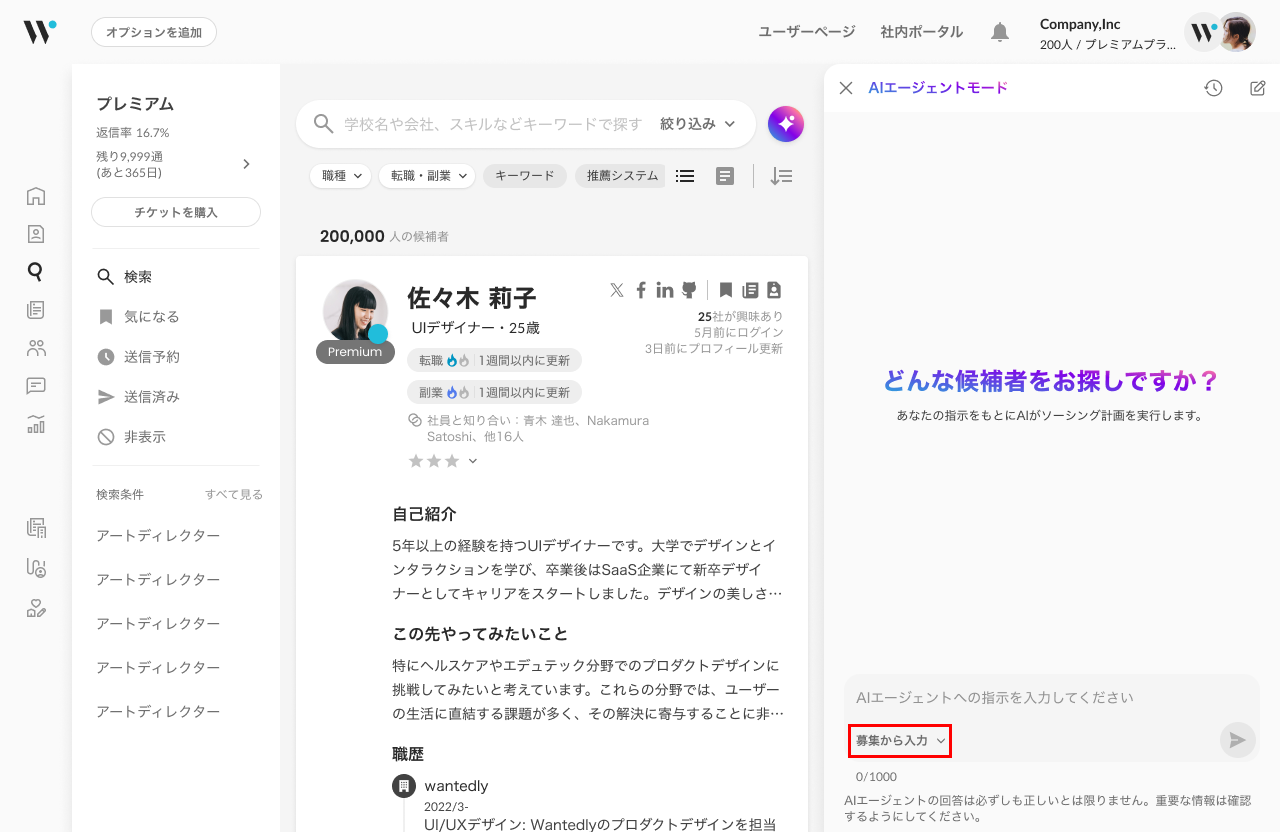1280x832 pixels.
Task: Expand the 職種 filter dropdown
Action: pyautogui.click(x=340, y=176)
